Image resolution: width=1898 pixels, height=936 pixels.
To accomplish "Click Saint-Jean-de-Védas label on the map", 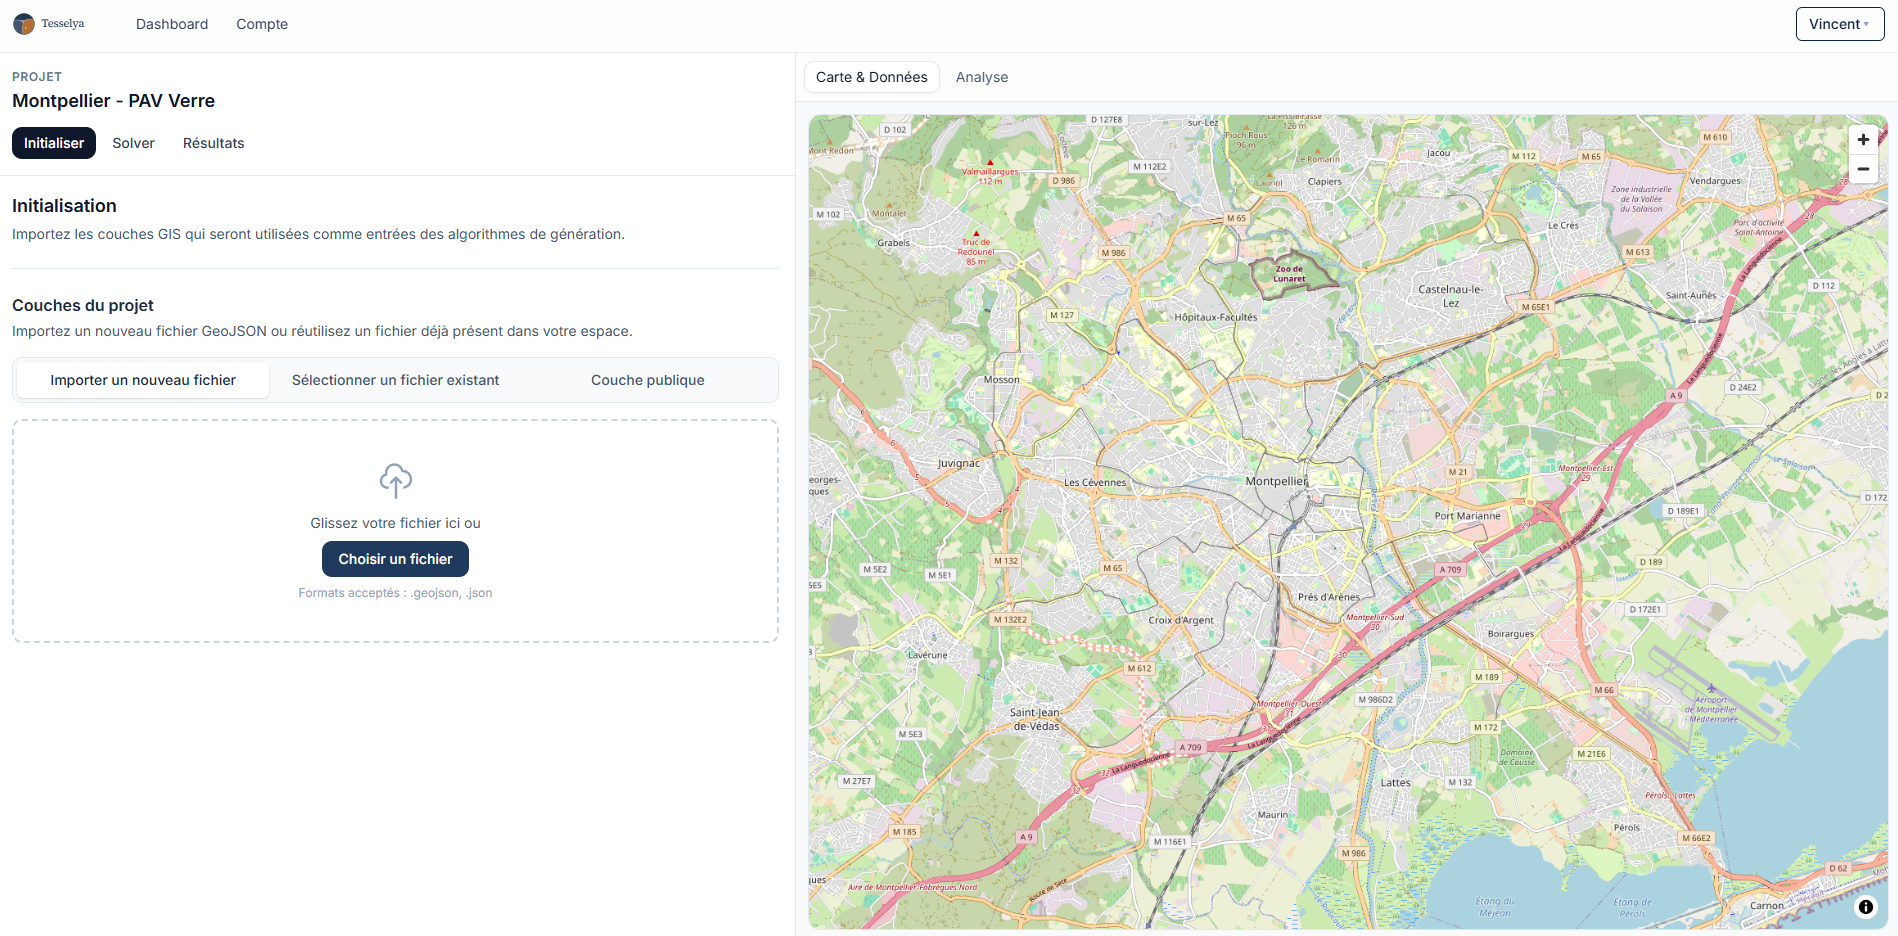I will pyautogui.click(x=1035, y=719).
